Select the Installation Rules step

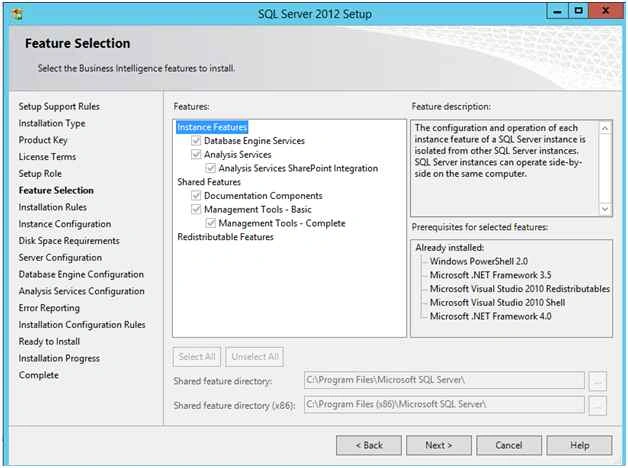point(52,207)
